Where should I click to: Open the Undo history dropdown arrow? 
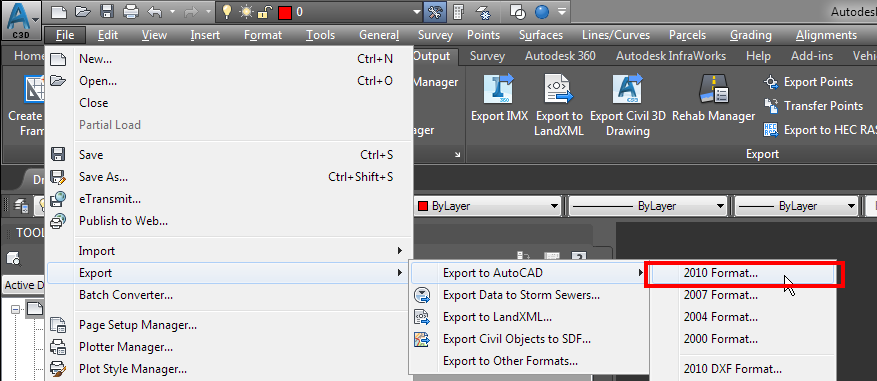(173, 12)
